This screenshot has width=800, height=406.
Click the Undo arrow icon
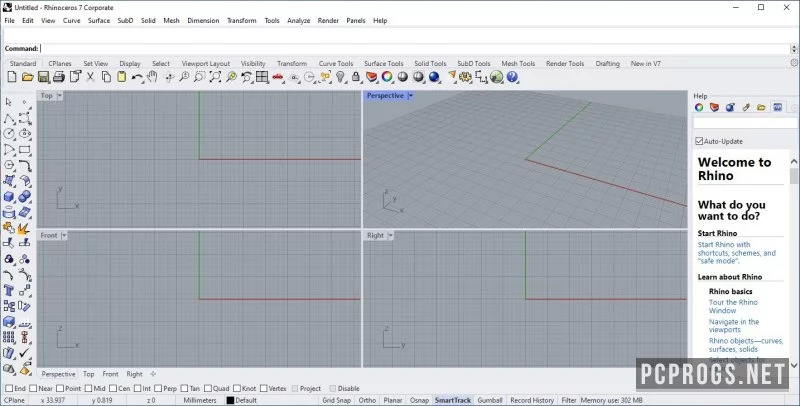click(137, 77)
